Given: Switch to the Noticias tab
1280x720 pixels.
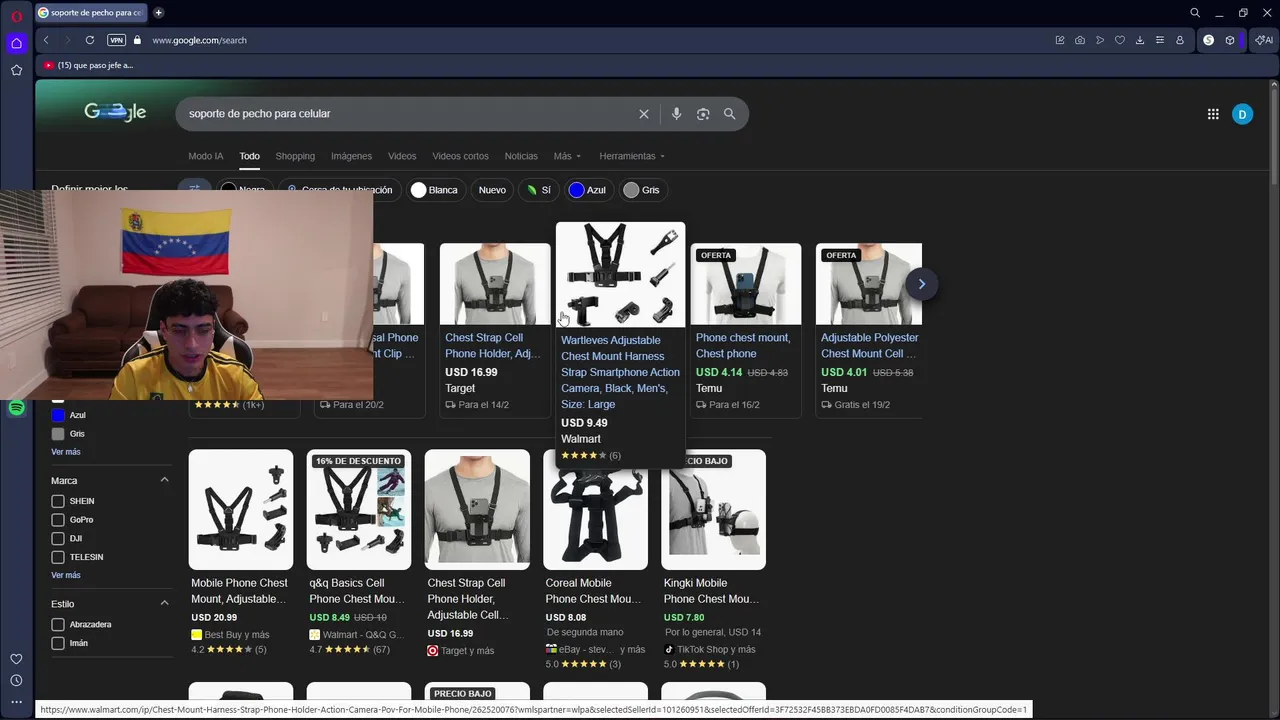Looking at the screenshot, I should coord(521,156).
